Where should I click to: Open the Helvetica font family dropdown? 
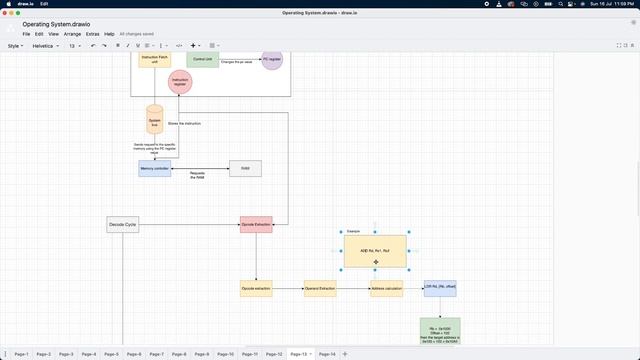pos(46,46)
